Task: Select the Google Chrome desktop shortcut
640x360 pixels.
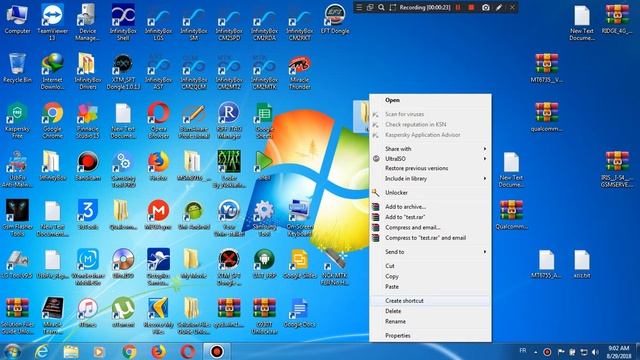Action: [x=52, y=121]
